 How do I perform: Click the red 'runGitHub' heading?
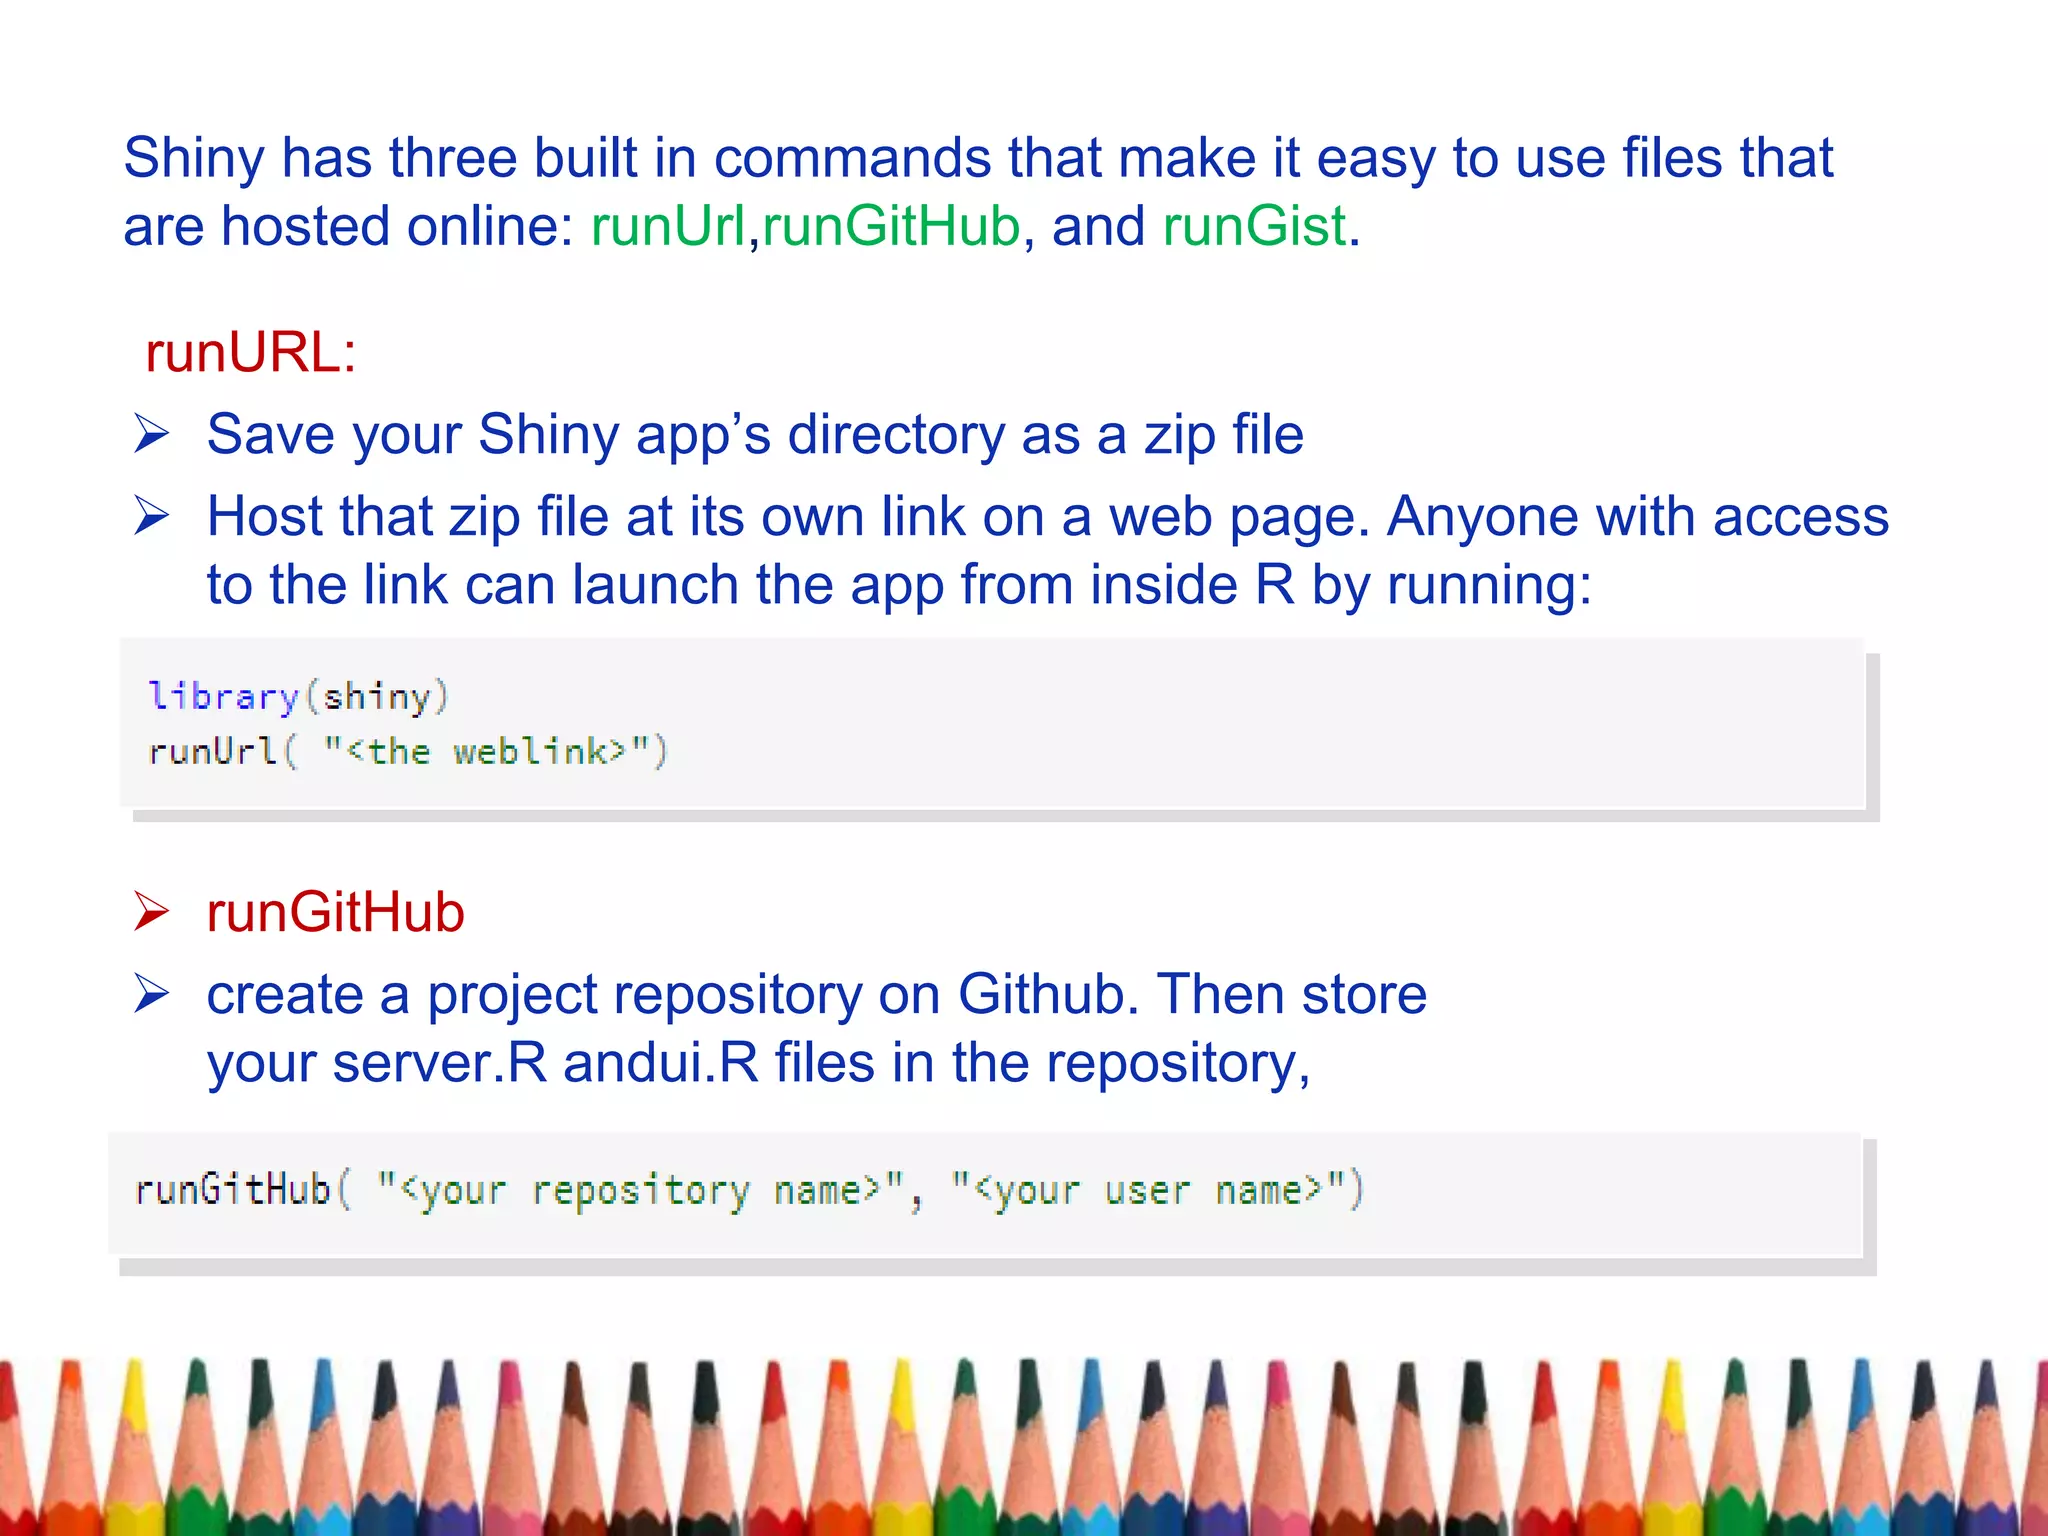pos(335,912)
